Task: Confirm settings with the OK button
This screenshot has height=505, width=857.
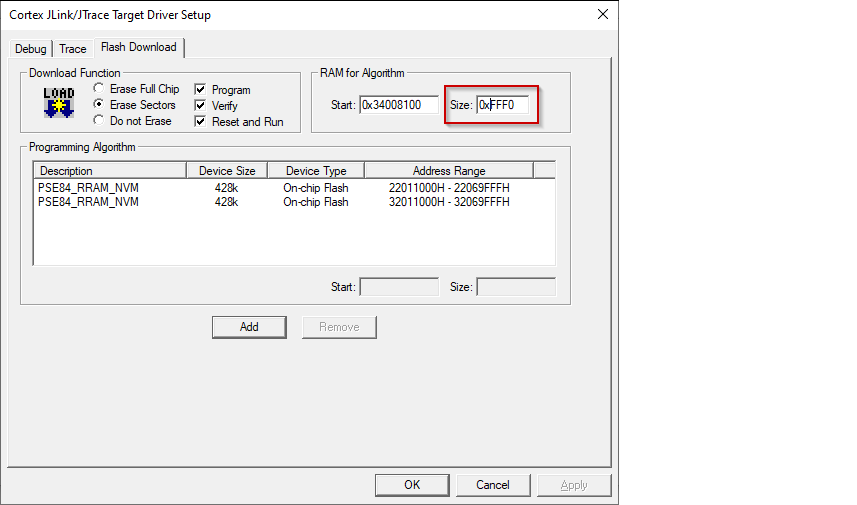Action: click(412, 485)
